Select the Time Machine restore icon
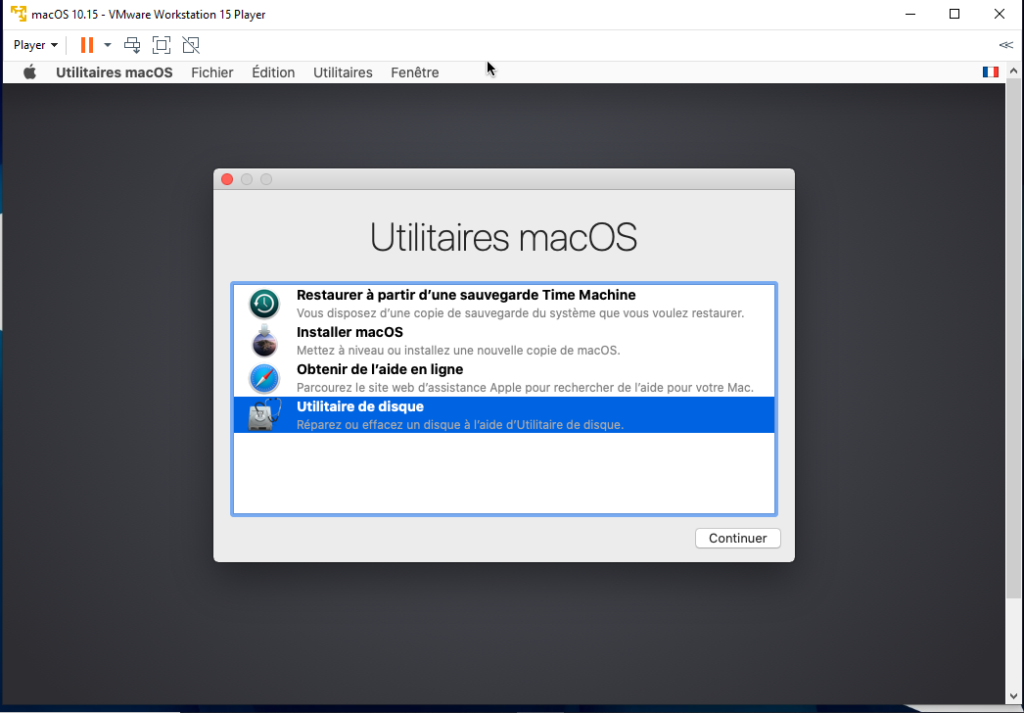The width and height of the screenshot is (1024, 713). click(x=264, y=304)
